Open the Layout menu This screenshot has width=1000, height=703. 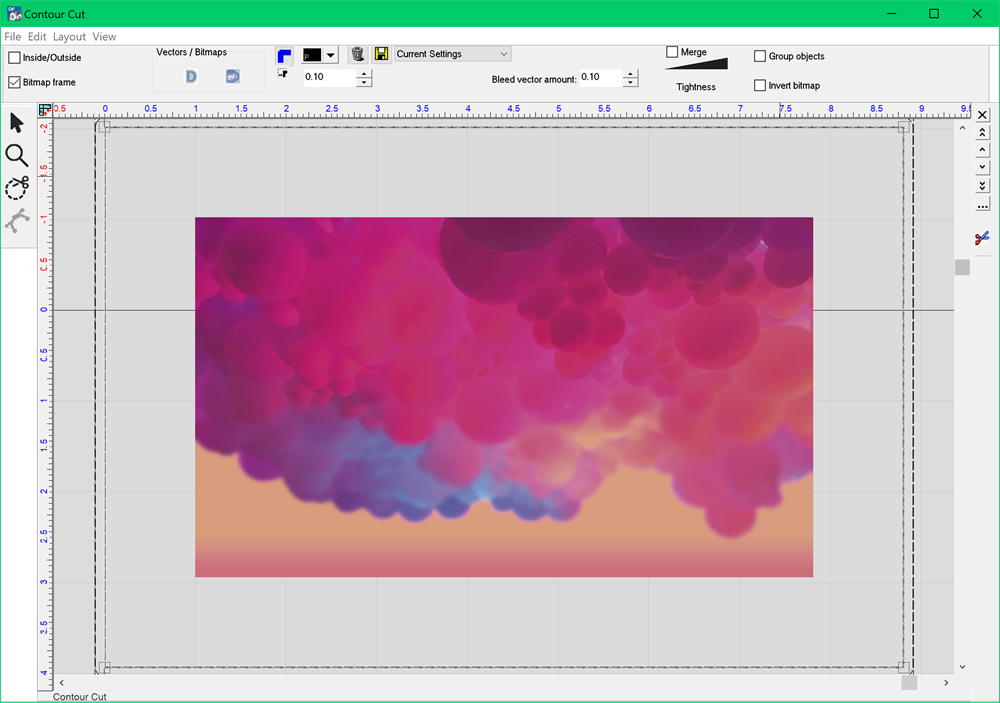[x=69, y=37]
